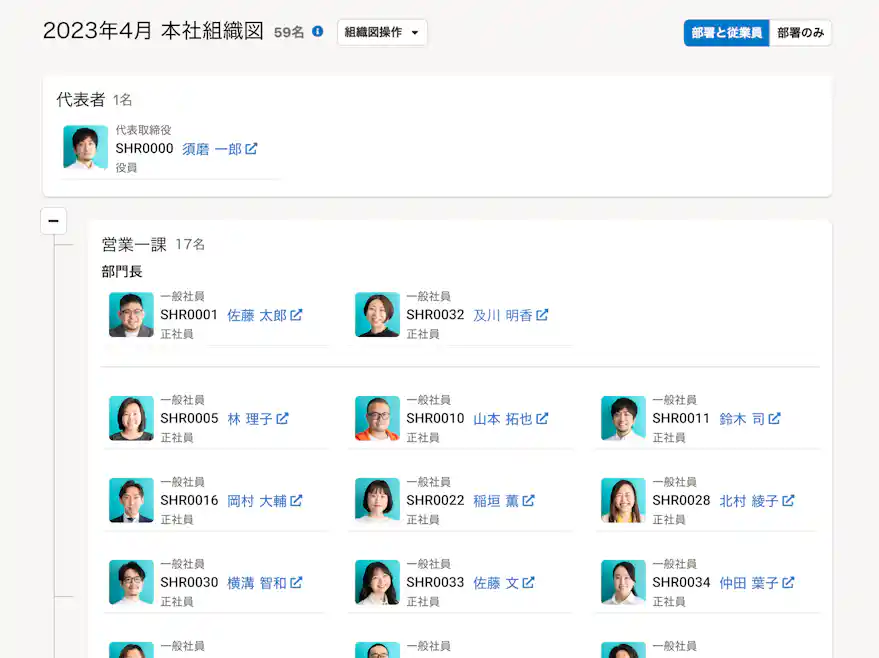Click employee ID SHR0011
The width and height of the screenshot is (879, 658).
pos(681,419)
